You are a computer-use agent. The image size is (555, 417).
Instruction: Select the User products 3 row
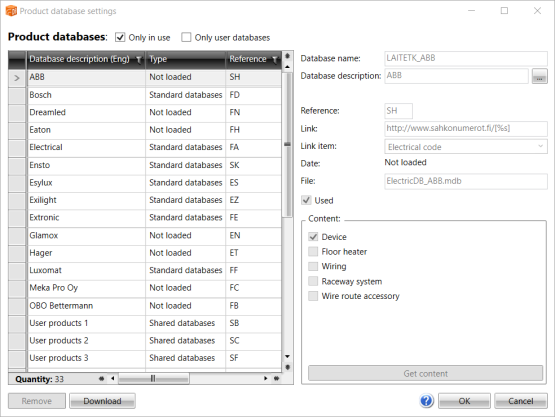click(145, 358)
